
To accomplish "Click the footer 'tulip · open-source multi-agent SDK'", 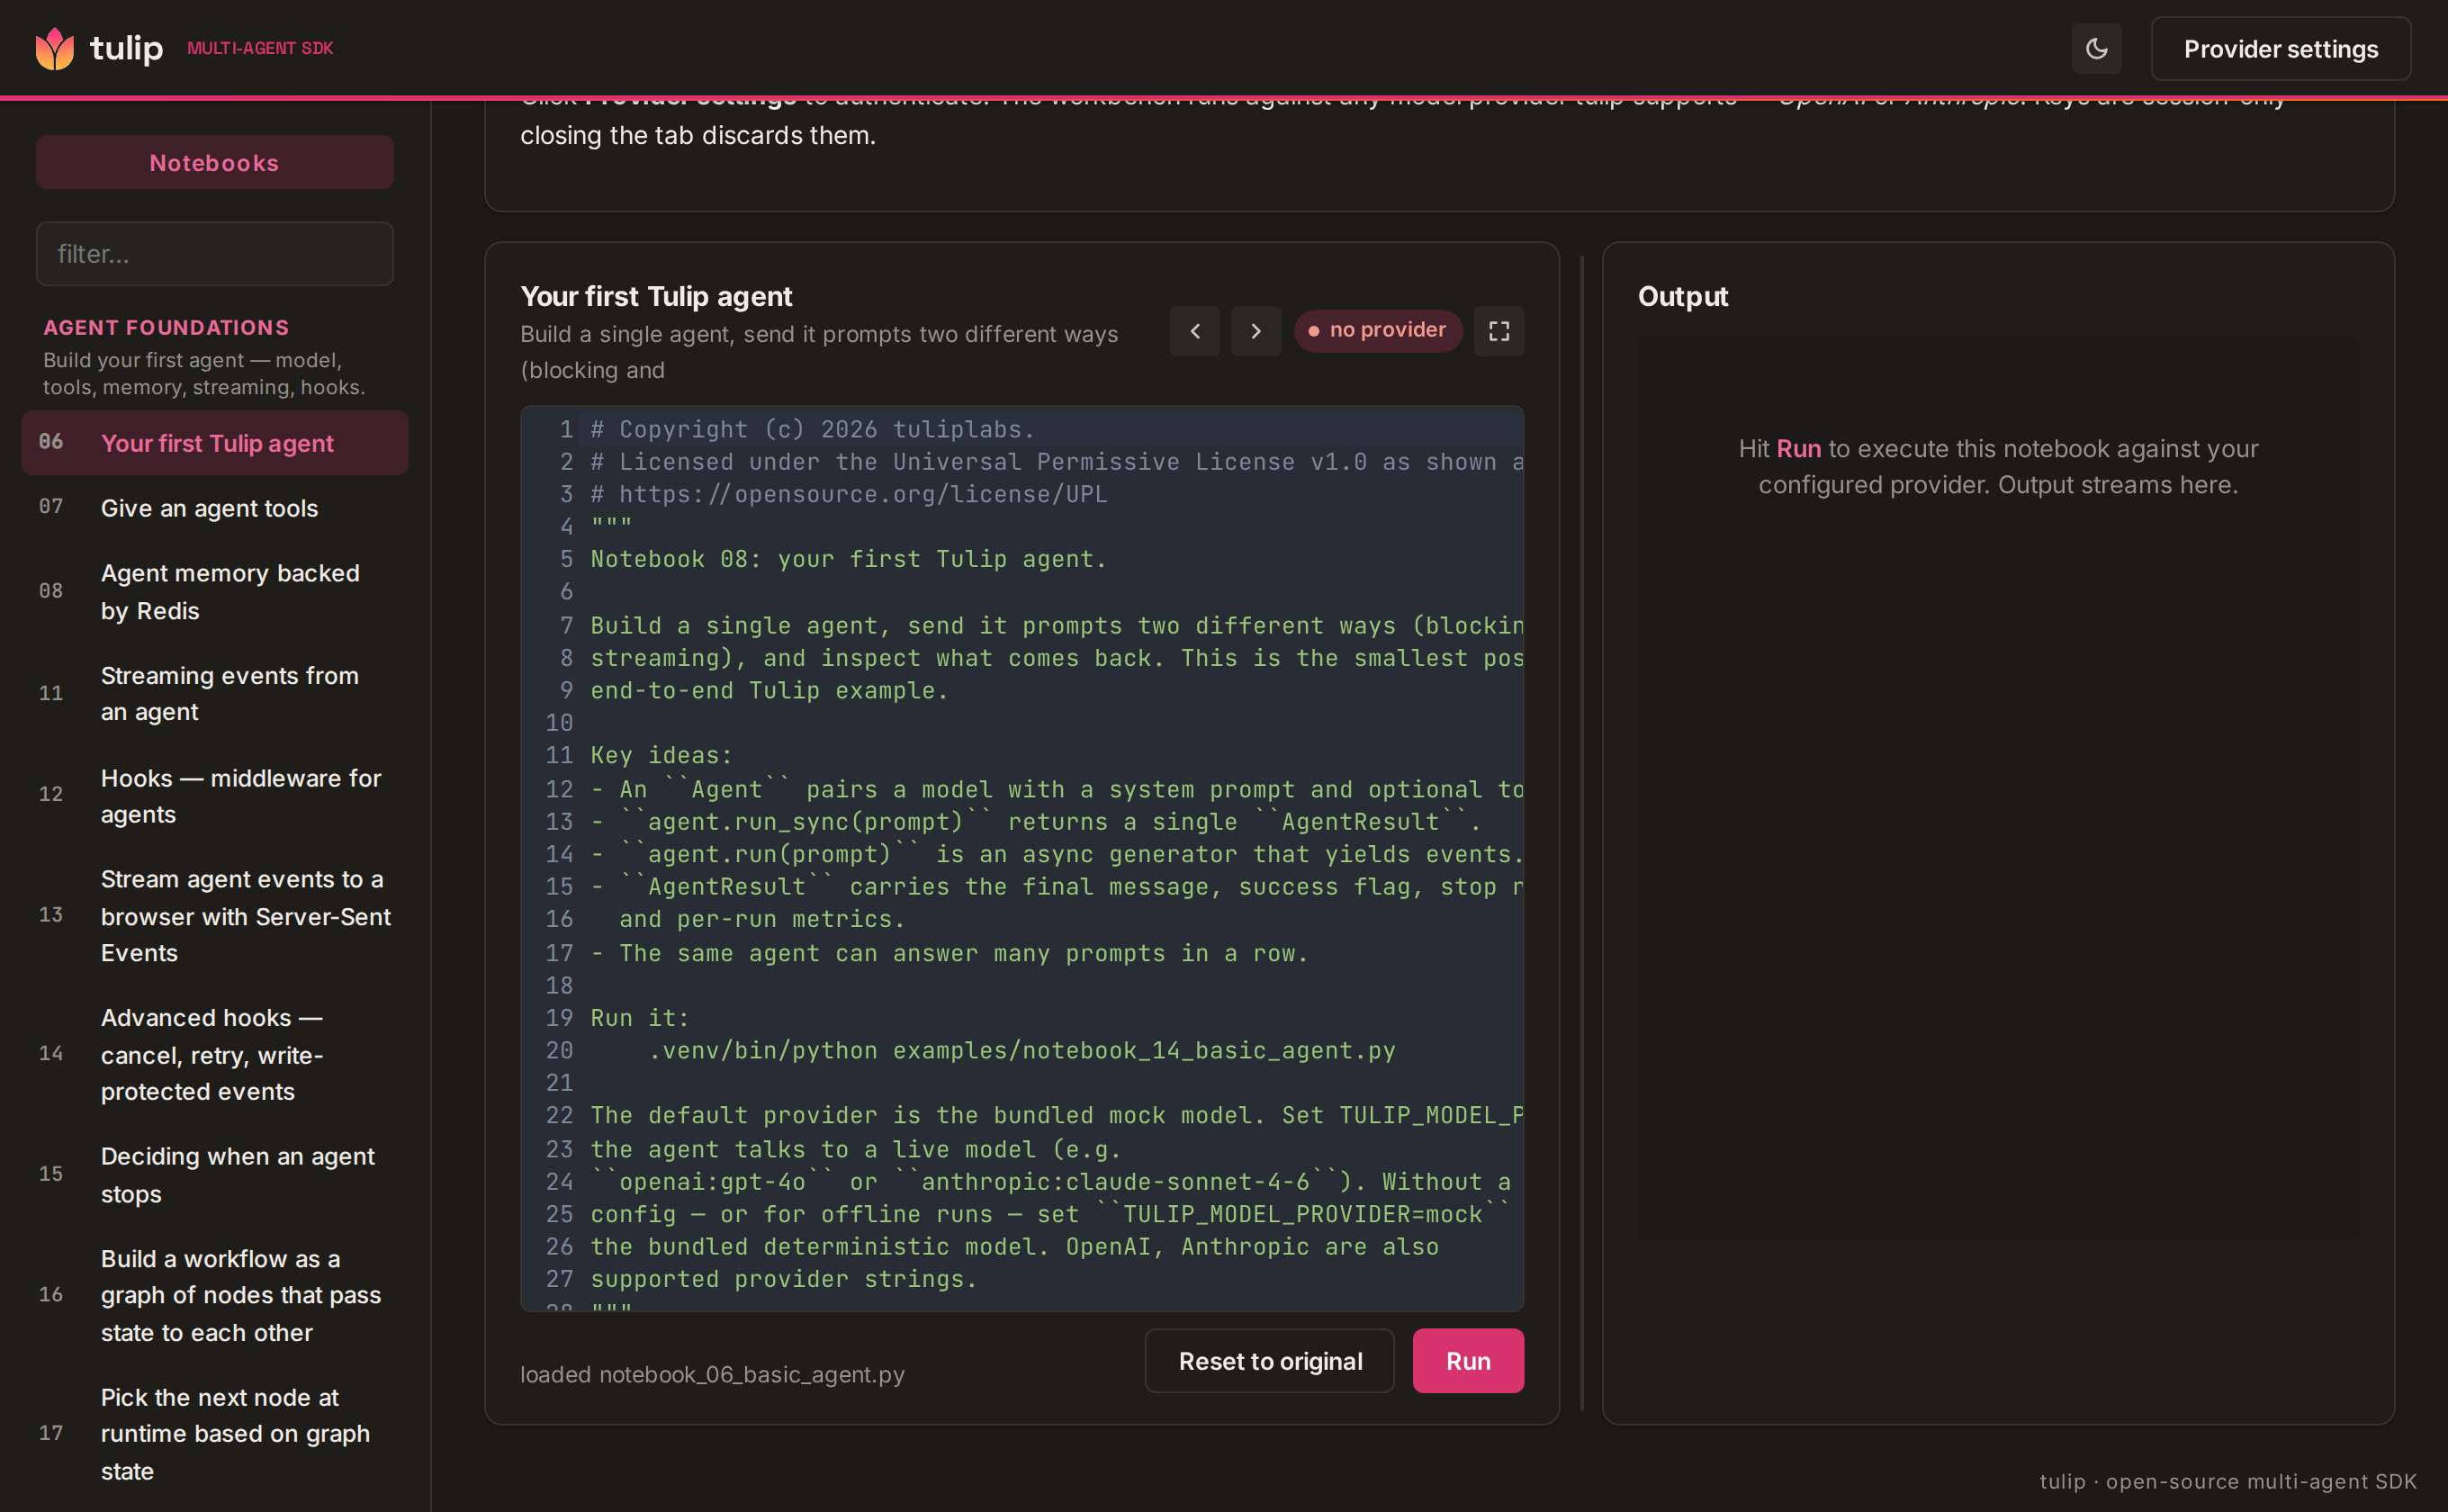I will (2227, 1481).
